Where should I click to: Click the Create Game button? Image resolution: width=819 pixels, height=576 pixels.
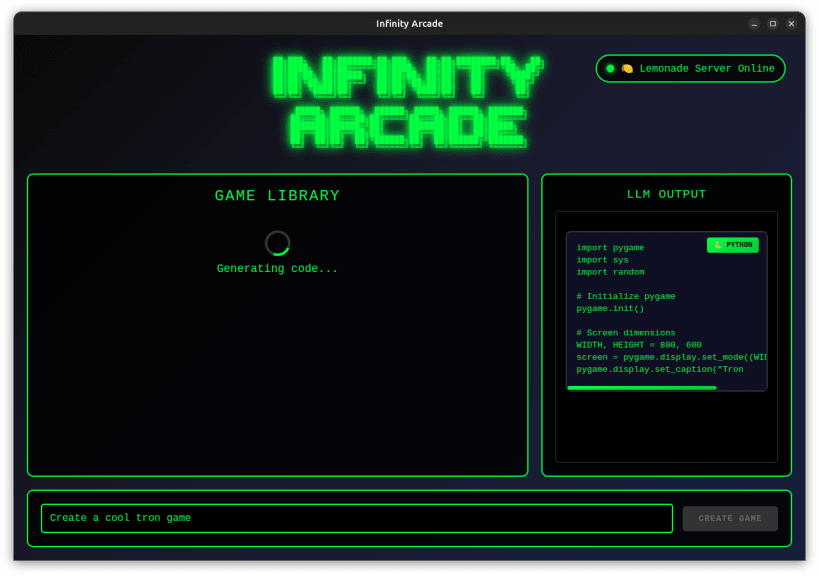click(730, 518)
